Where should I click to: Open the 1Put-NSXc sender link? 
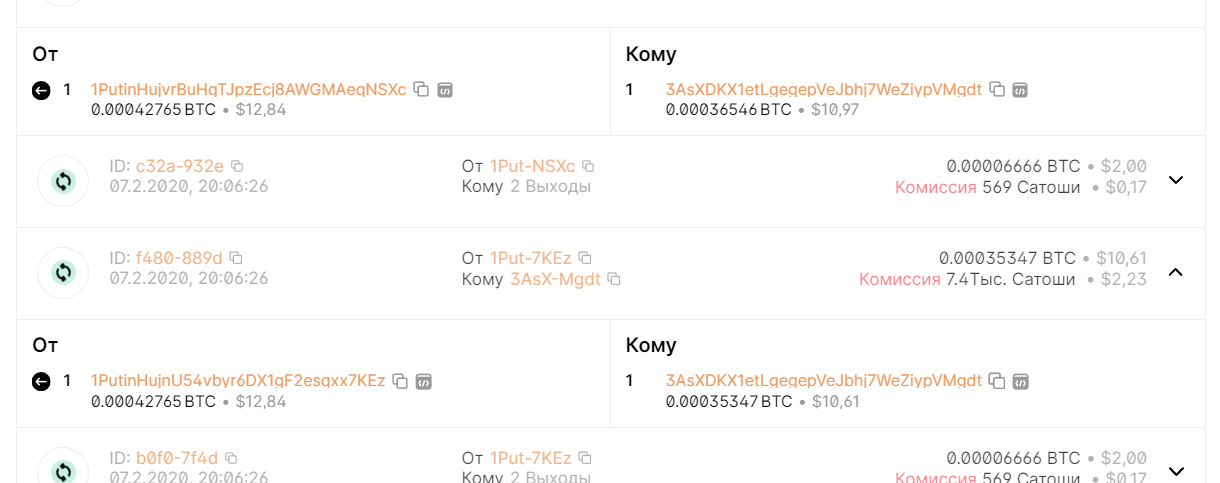(x=532, y=166)
